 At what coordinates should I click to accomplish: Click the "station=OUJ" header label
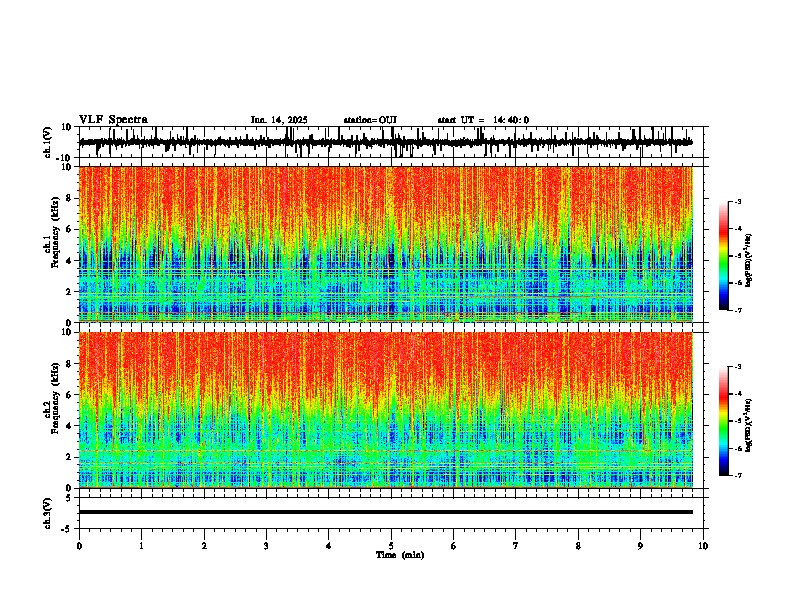tap(370, 120)
